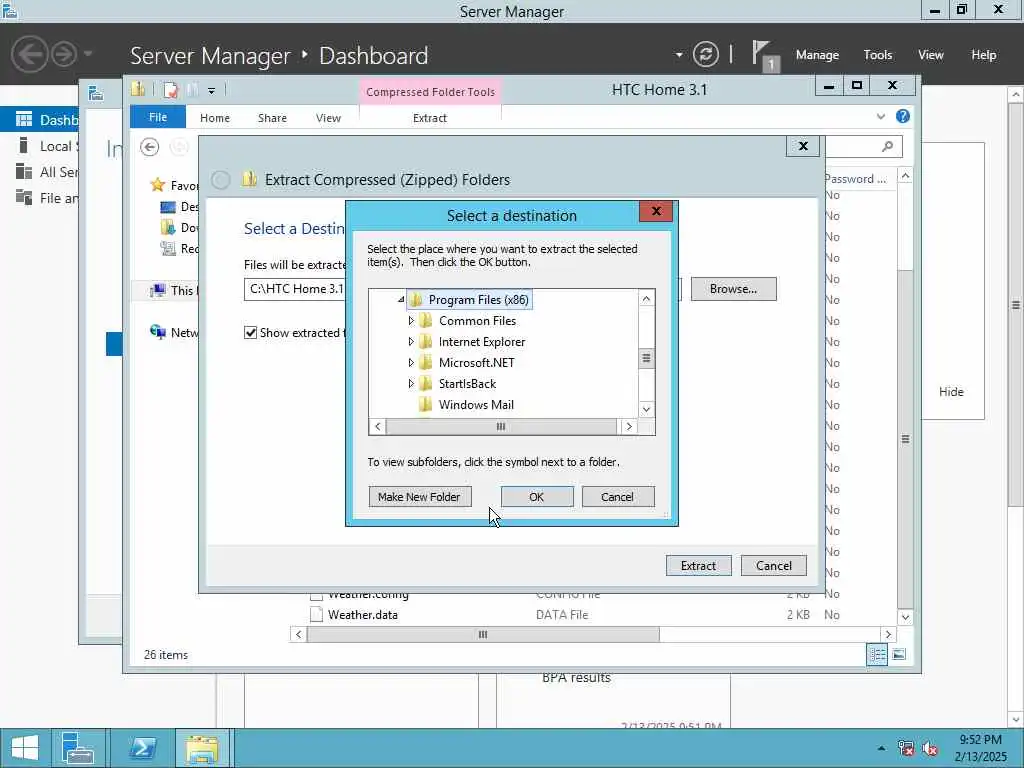This screenshot has width=1024, height=768.
Task: Open the File tab in Explorer
Action: [x=158, y=117]
